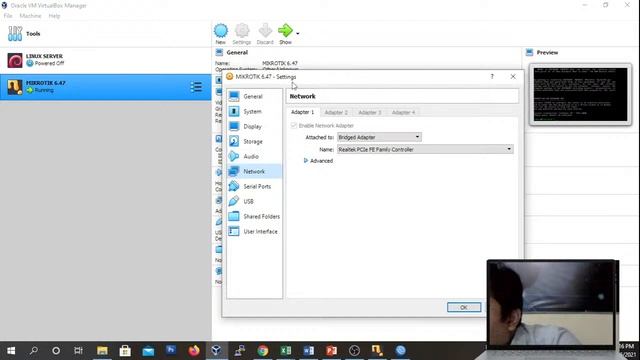
Task: Launch Firefox from the taskbar
Action: [194, 351]
